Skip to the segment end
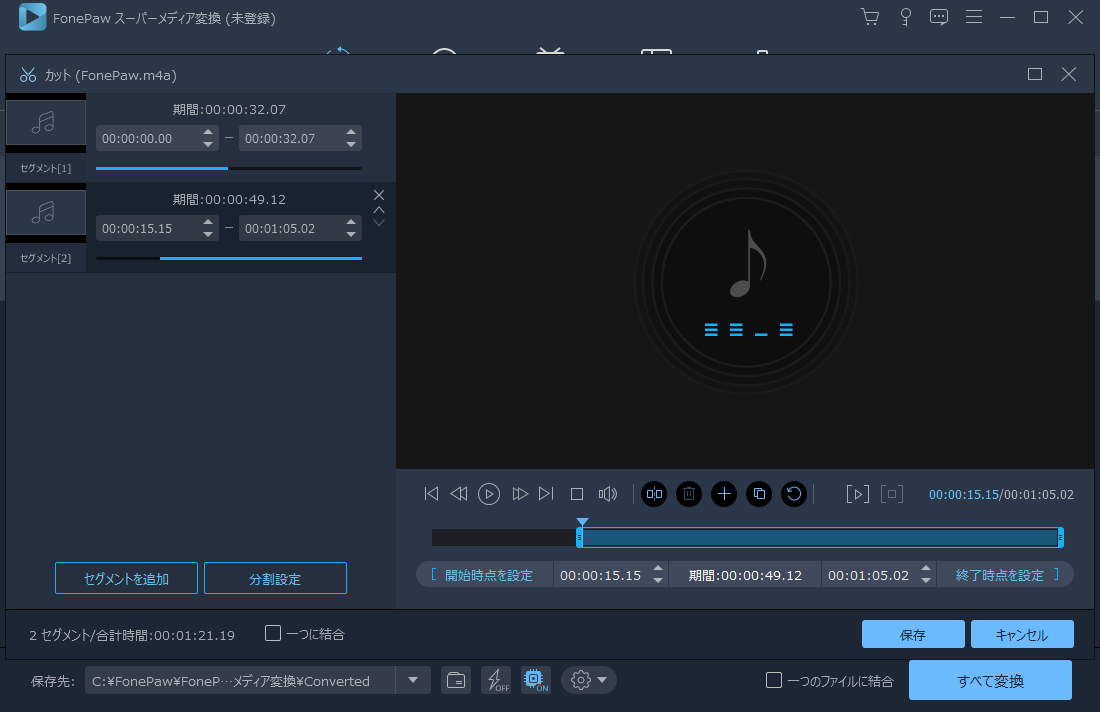 [546, 494]
